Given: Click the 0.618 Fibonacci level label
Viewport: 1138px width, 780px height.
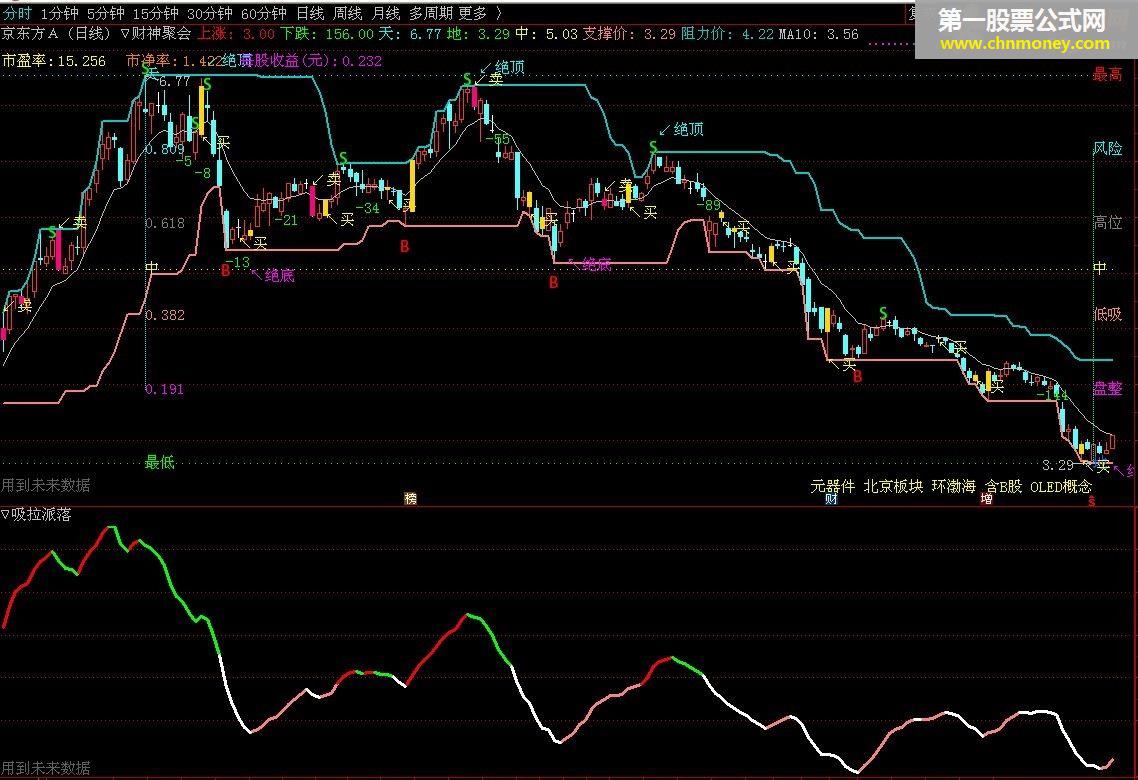Looking at the screenshot, I should [165, 223].
